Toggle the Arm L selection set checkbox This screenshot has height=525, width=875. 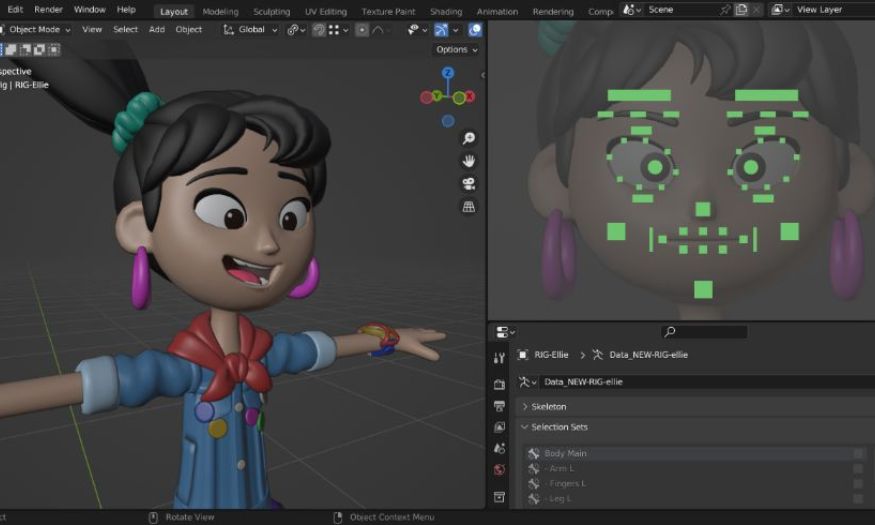(858, 469)
